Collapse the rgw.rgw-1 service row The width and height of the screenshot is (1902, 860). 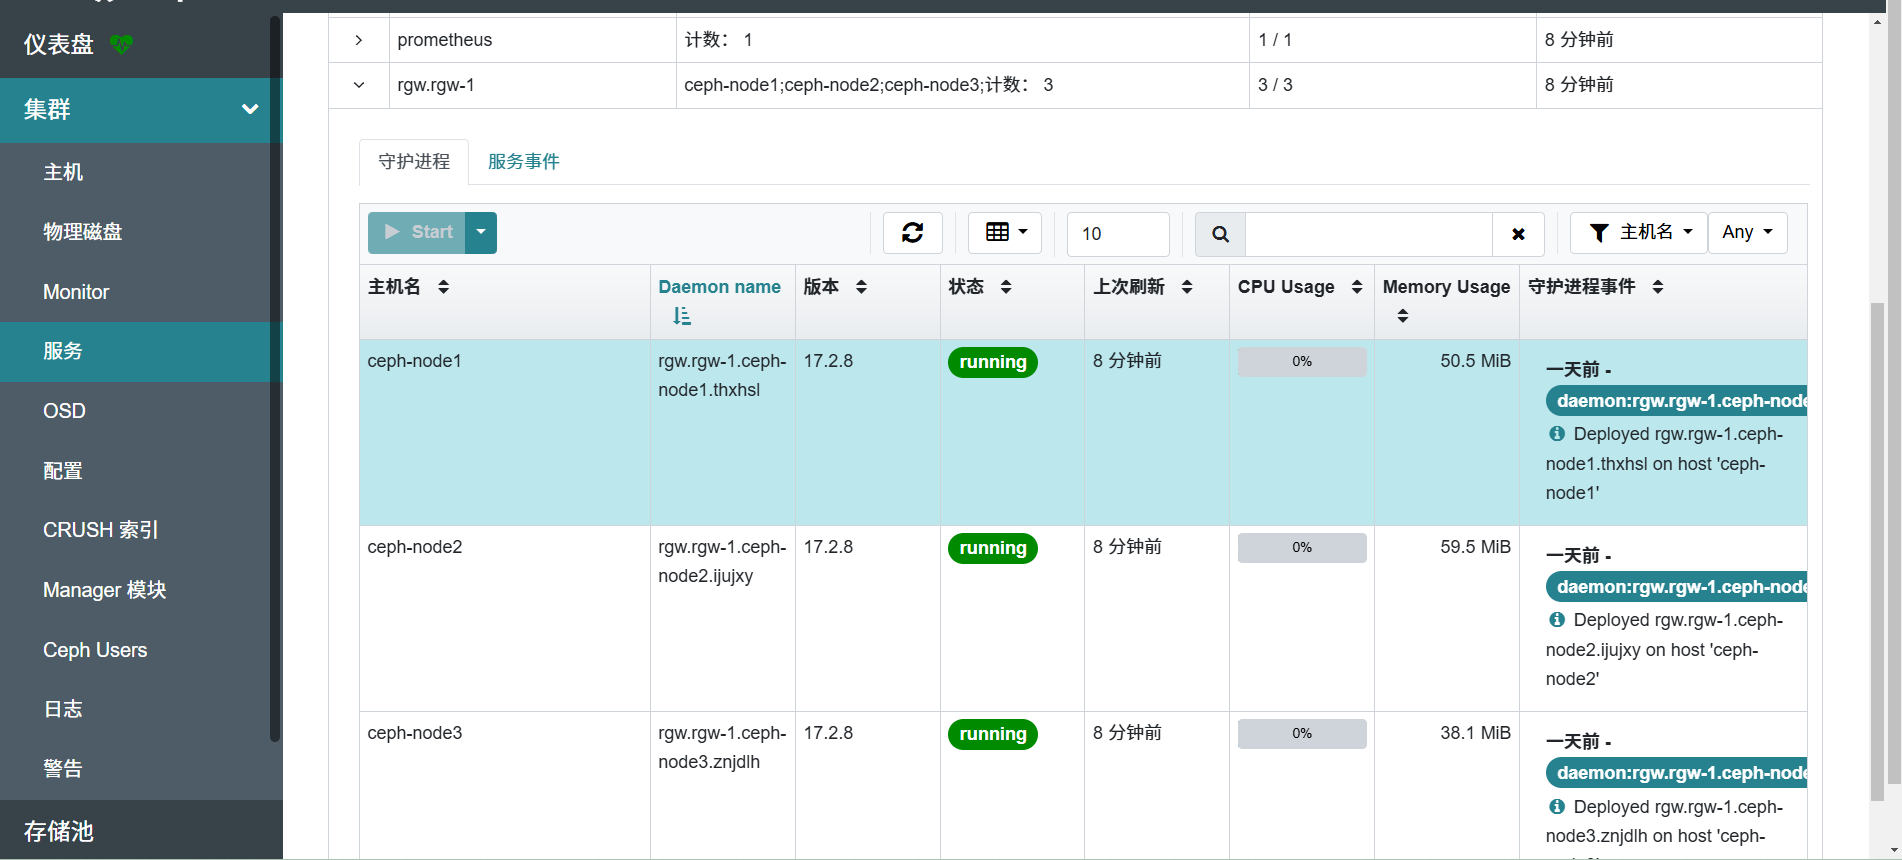[358, 85]
